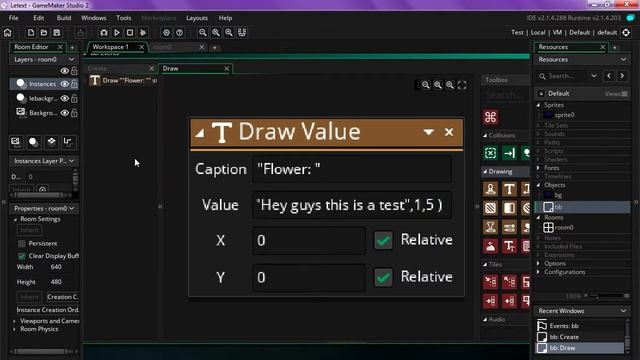Click the Caption input field
Screen dimensions: 640x360
pos(352,169)
